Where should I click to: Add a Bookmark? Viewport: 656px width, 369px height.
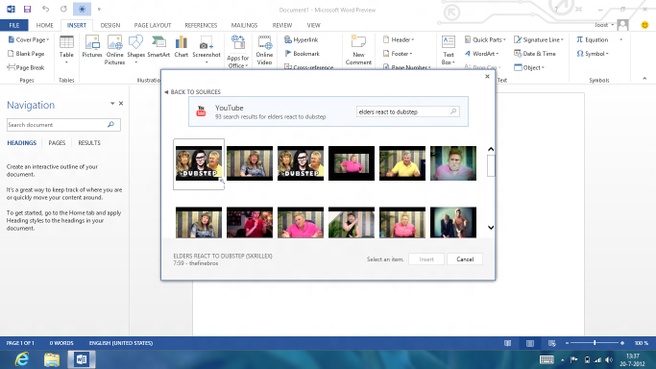(302, 54)
